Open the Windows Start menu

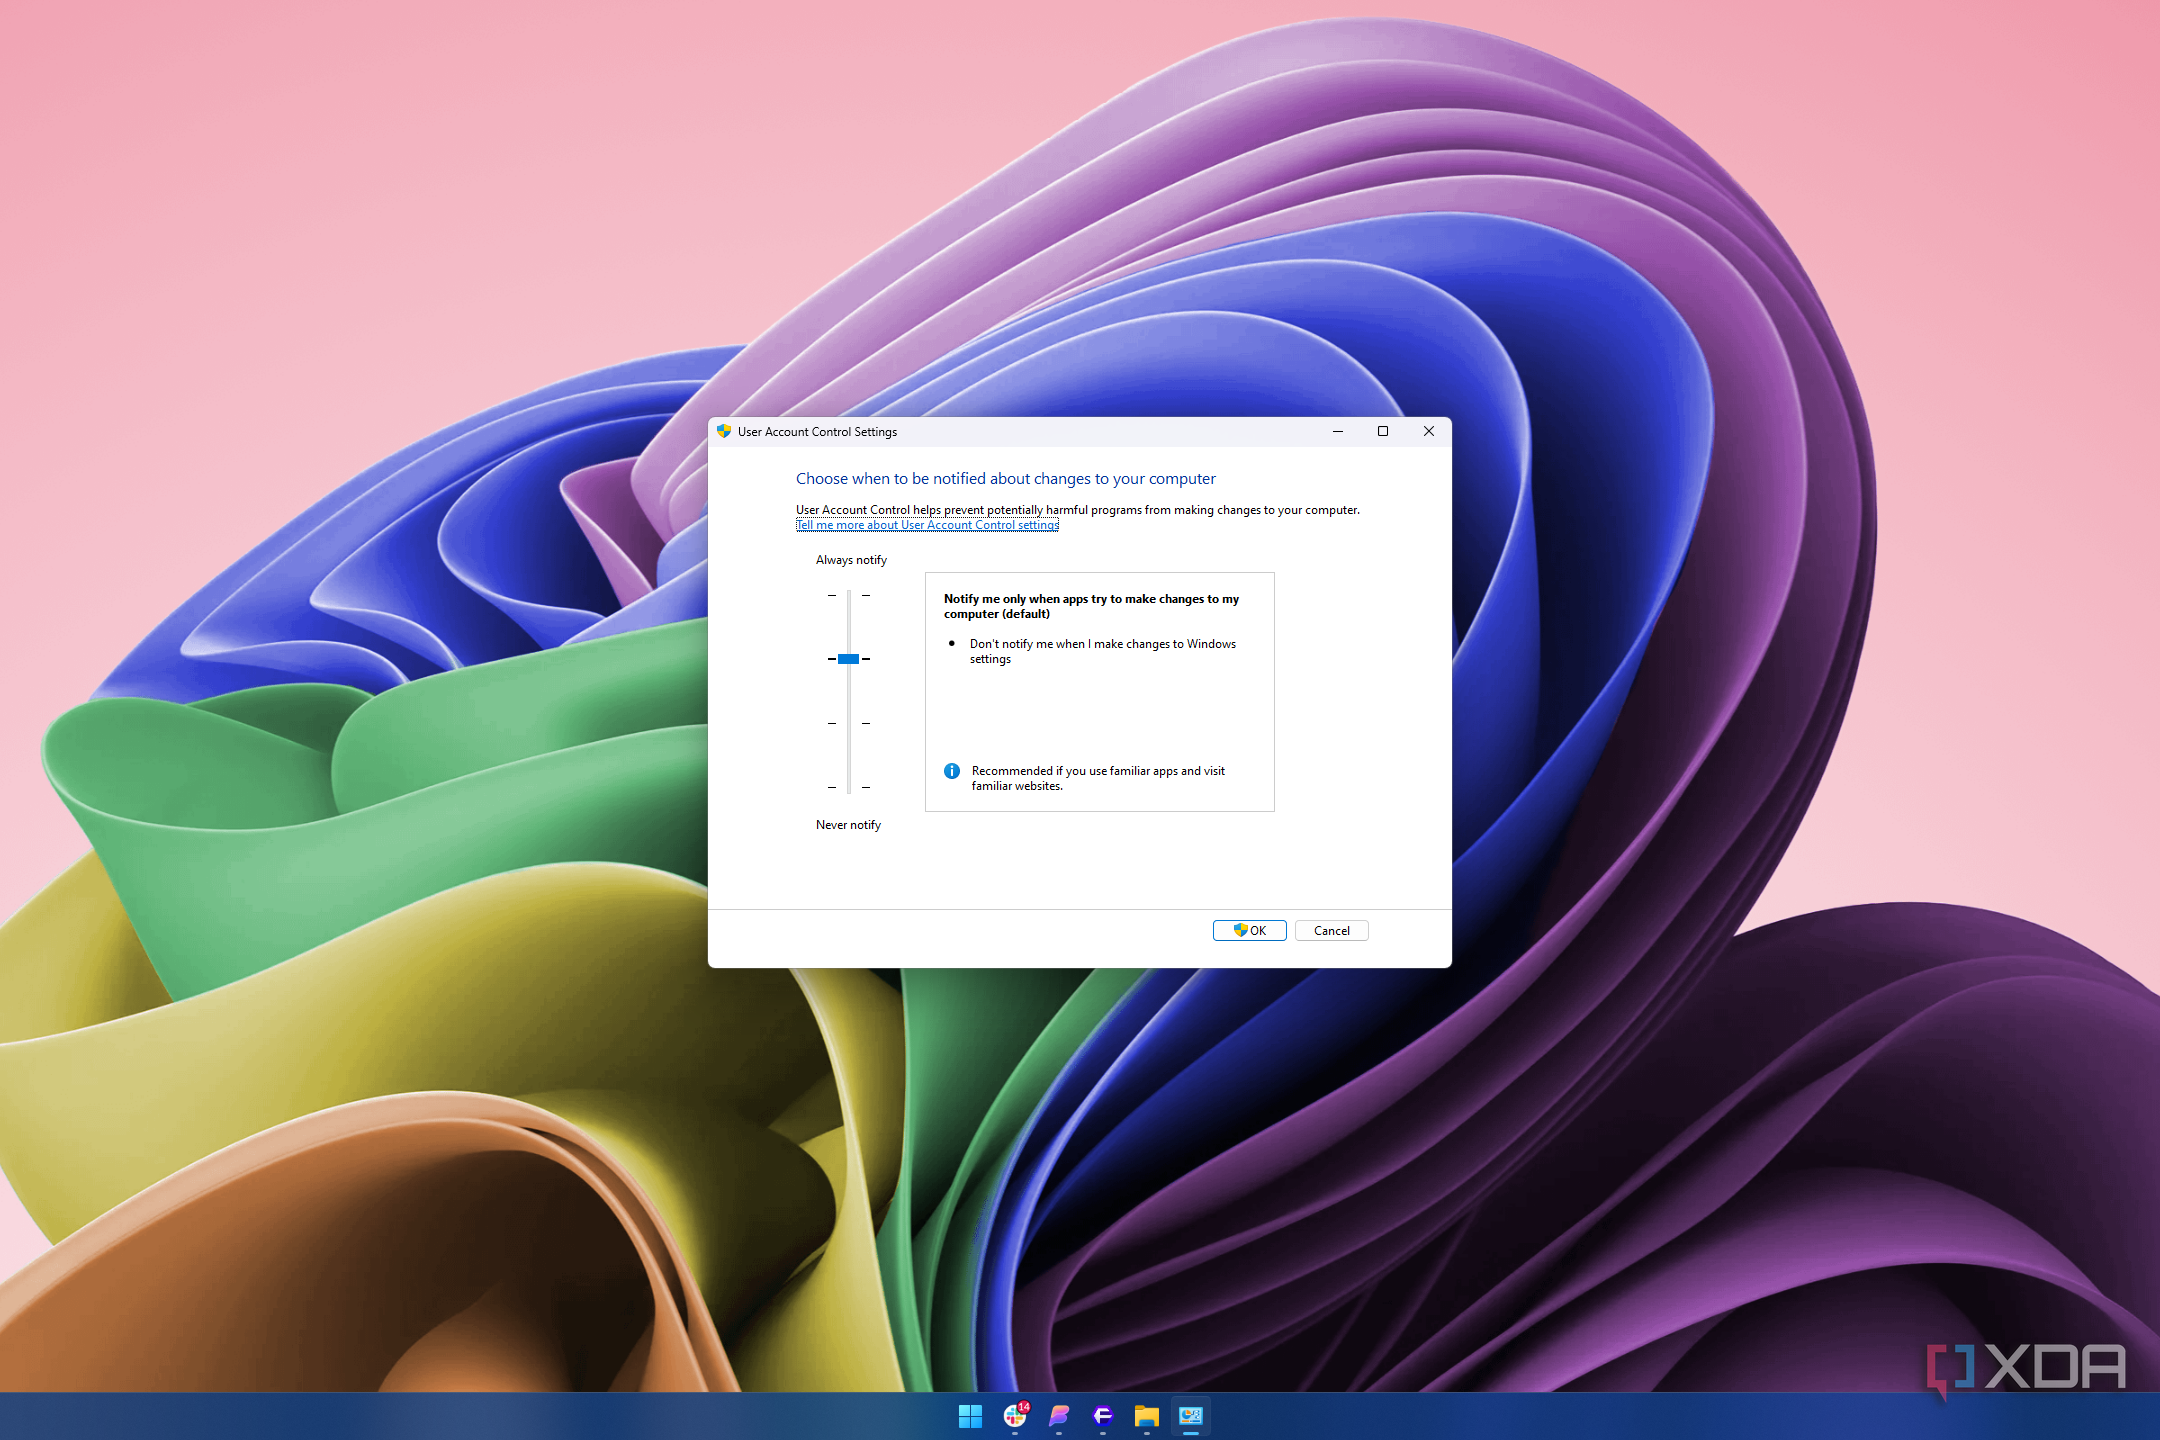pos(970,1416)
